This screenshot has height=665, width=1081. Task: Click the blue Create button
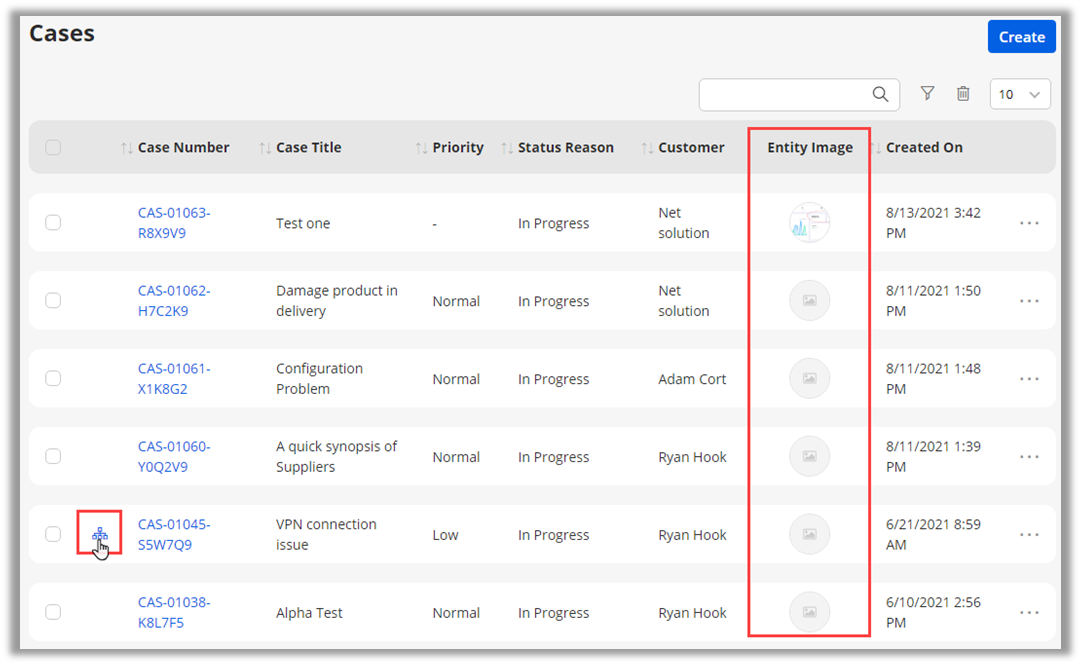pos(1021,37)
